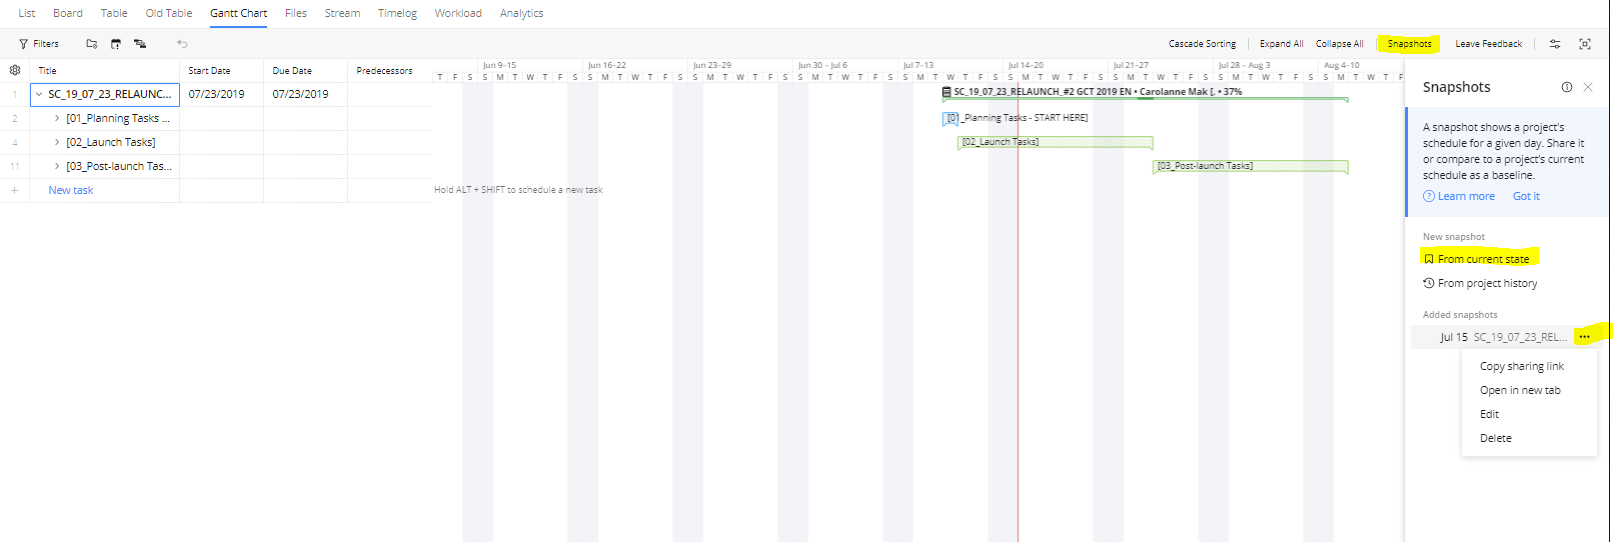This screenshot has width=1613, height=542.
Task: Open the Jul 15 snapshot three-dot menu
Action: click(1584, 337)
